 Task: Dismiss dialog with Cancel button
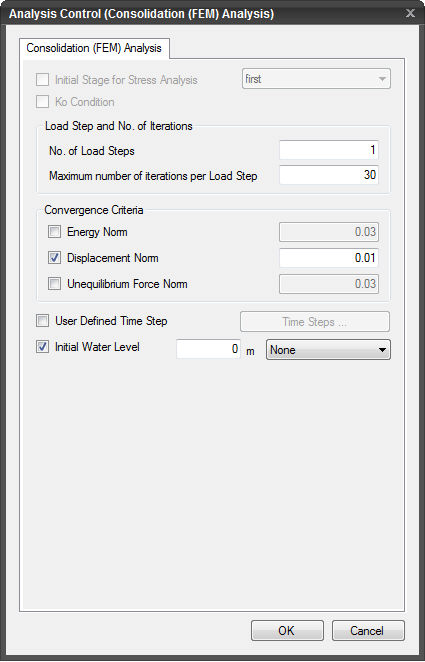coord(368,631)
